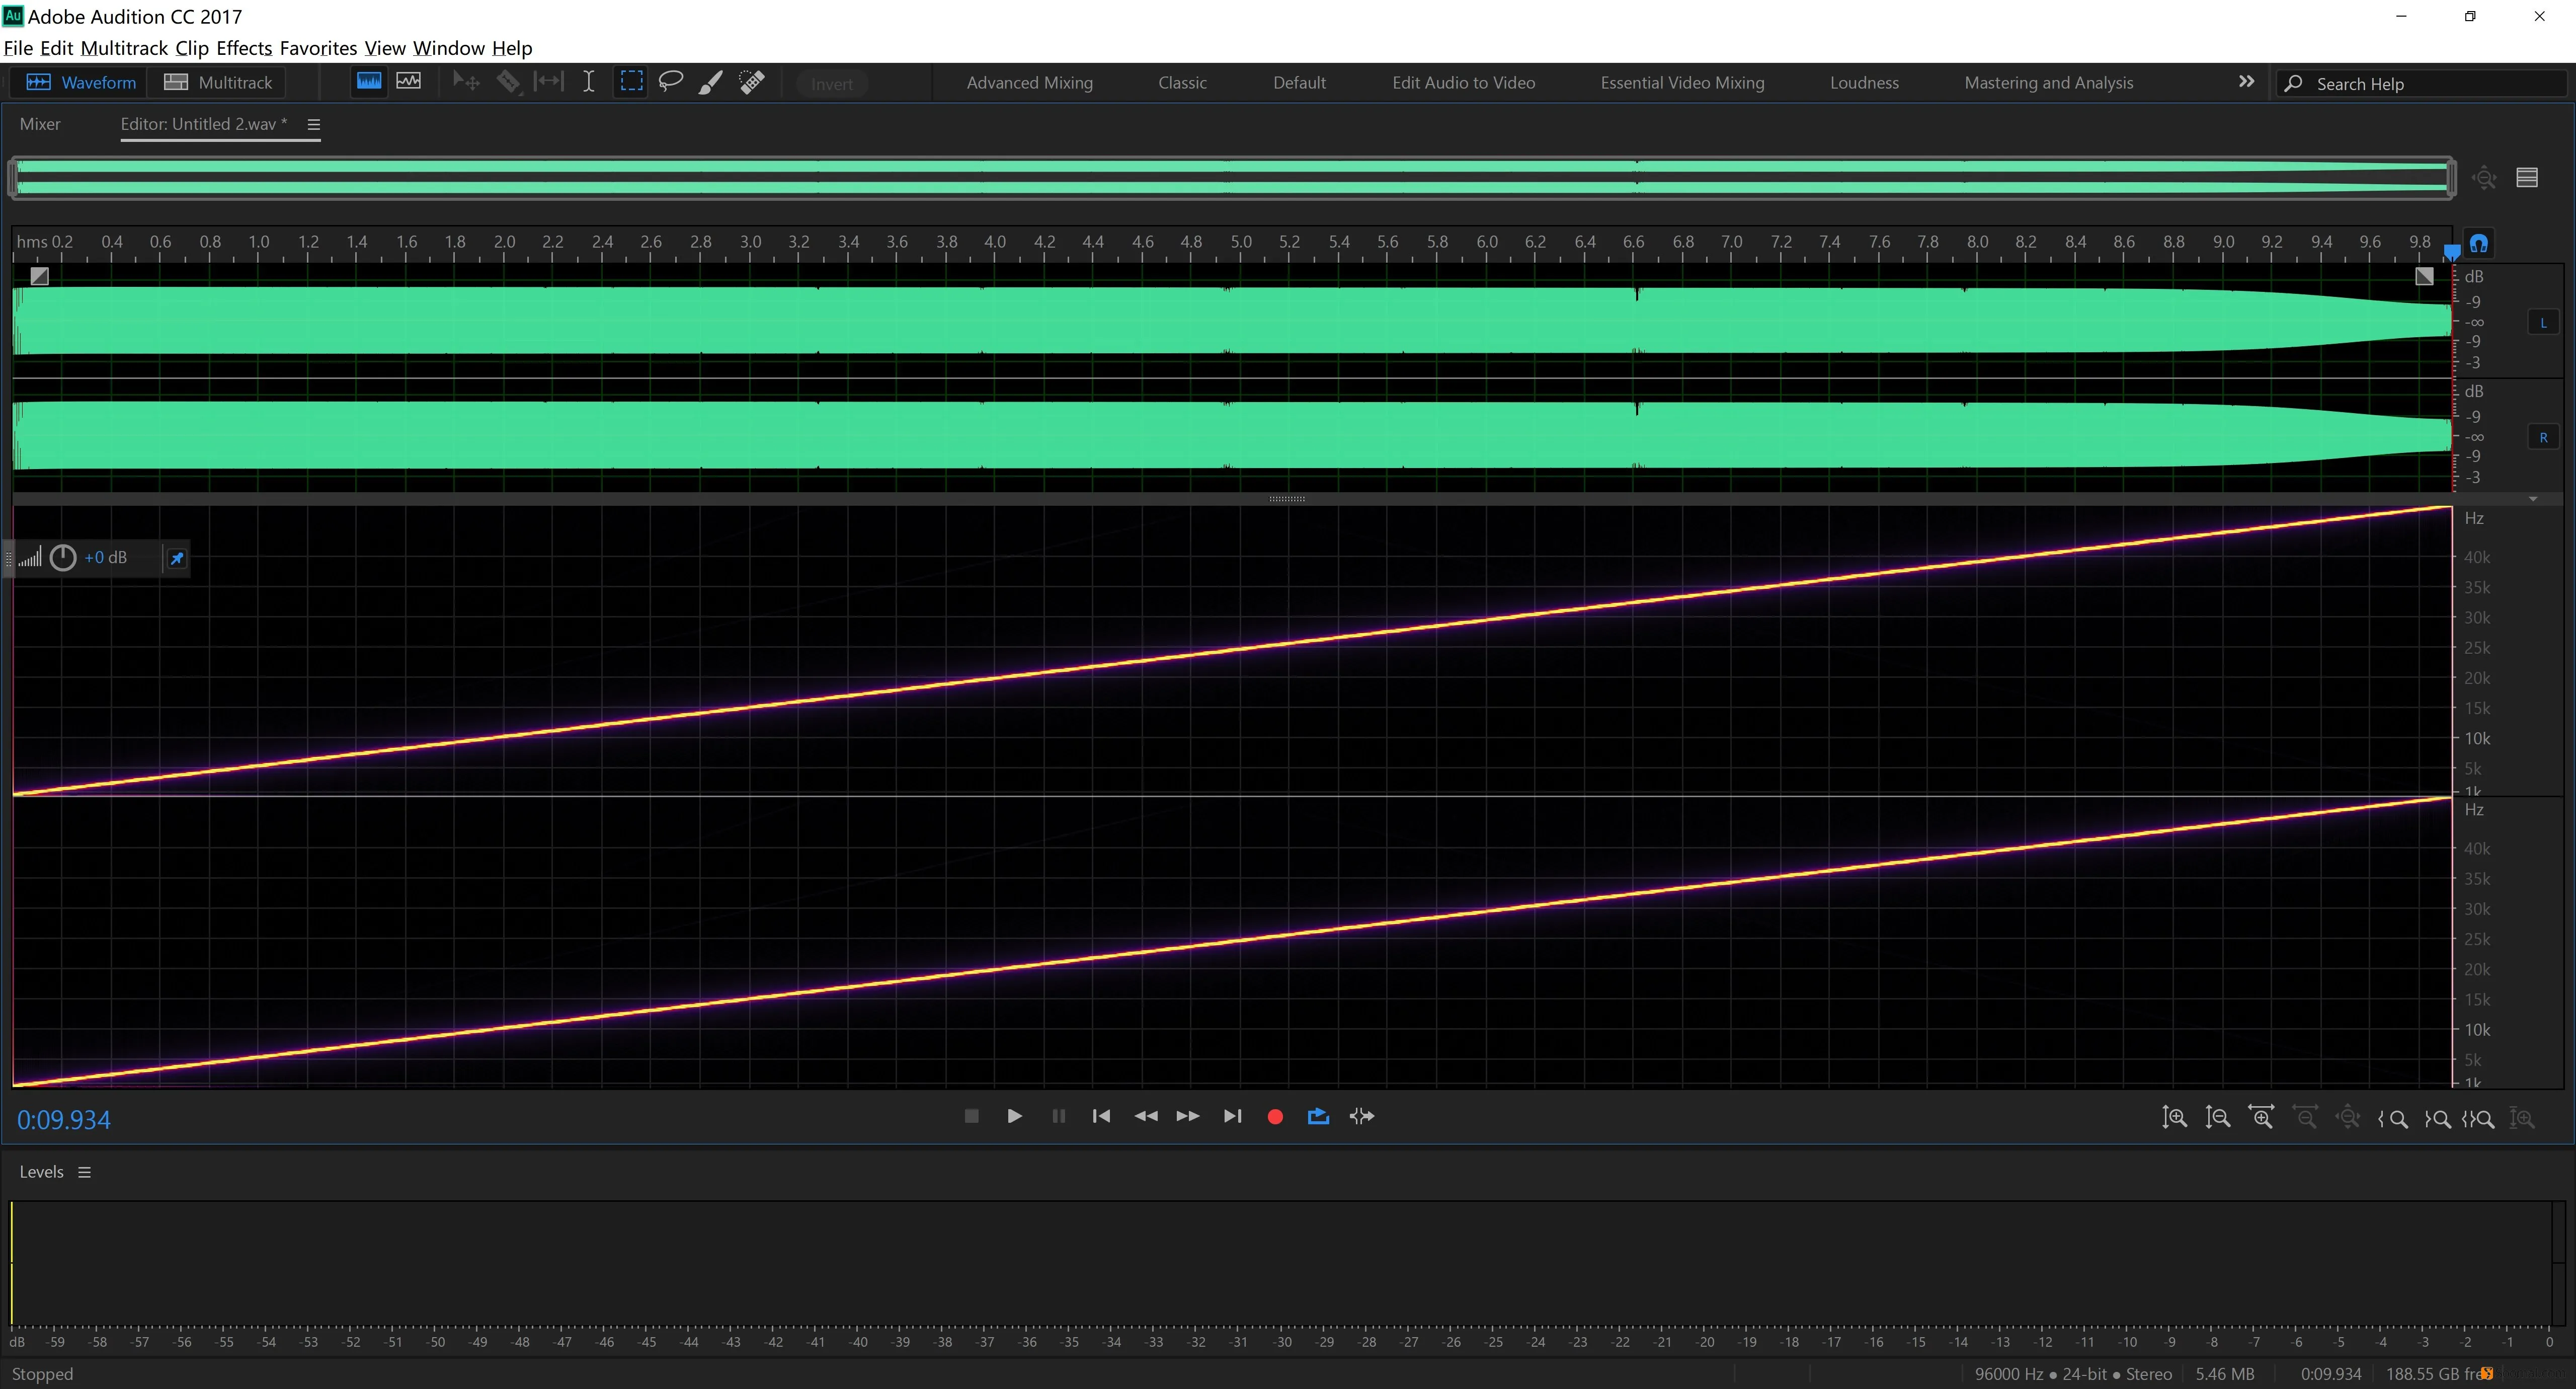Adjust the HUD amplitude knob
The image size is (2576, 1389).
(63, 558)
